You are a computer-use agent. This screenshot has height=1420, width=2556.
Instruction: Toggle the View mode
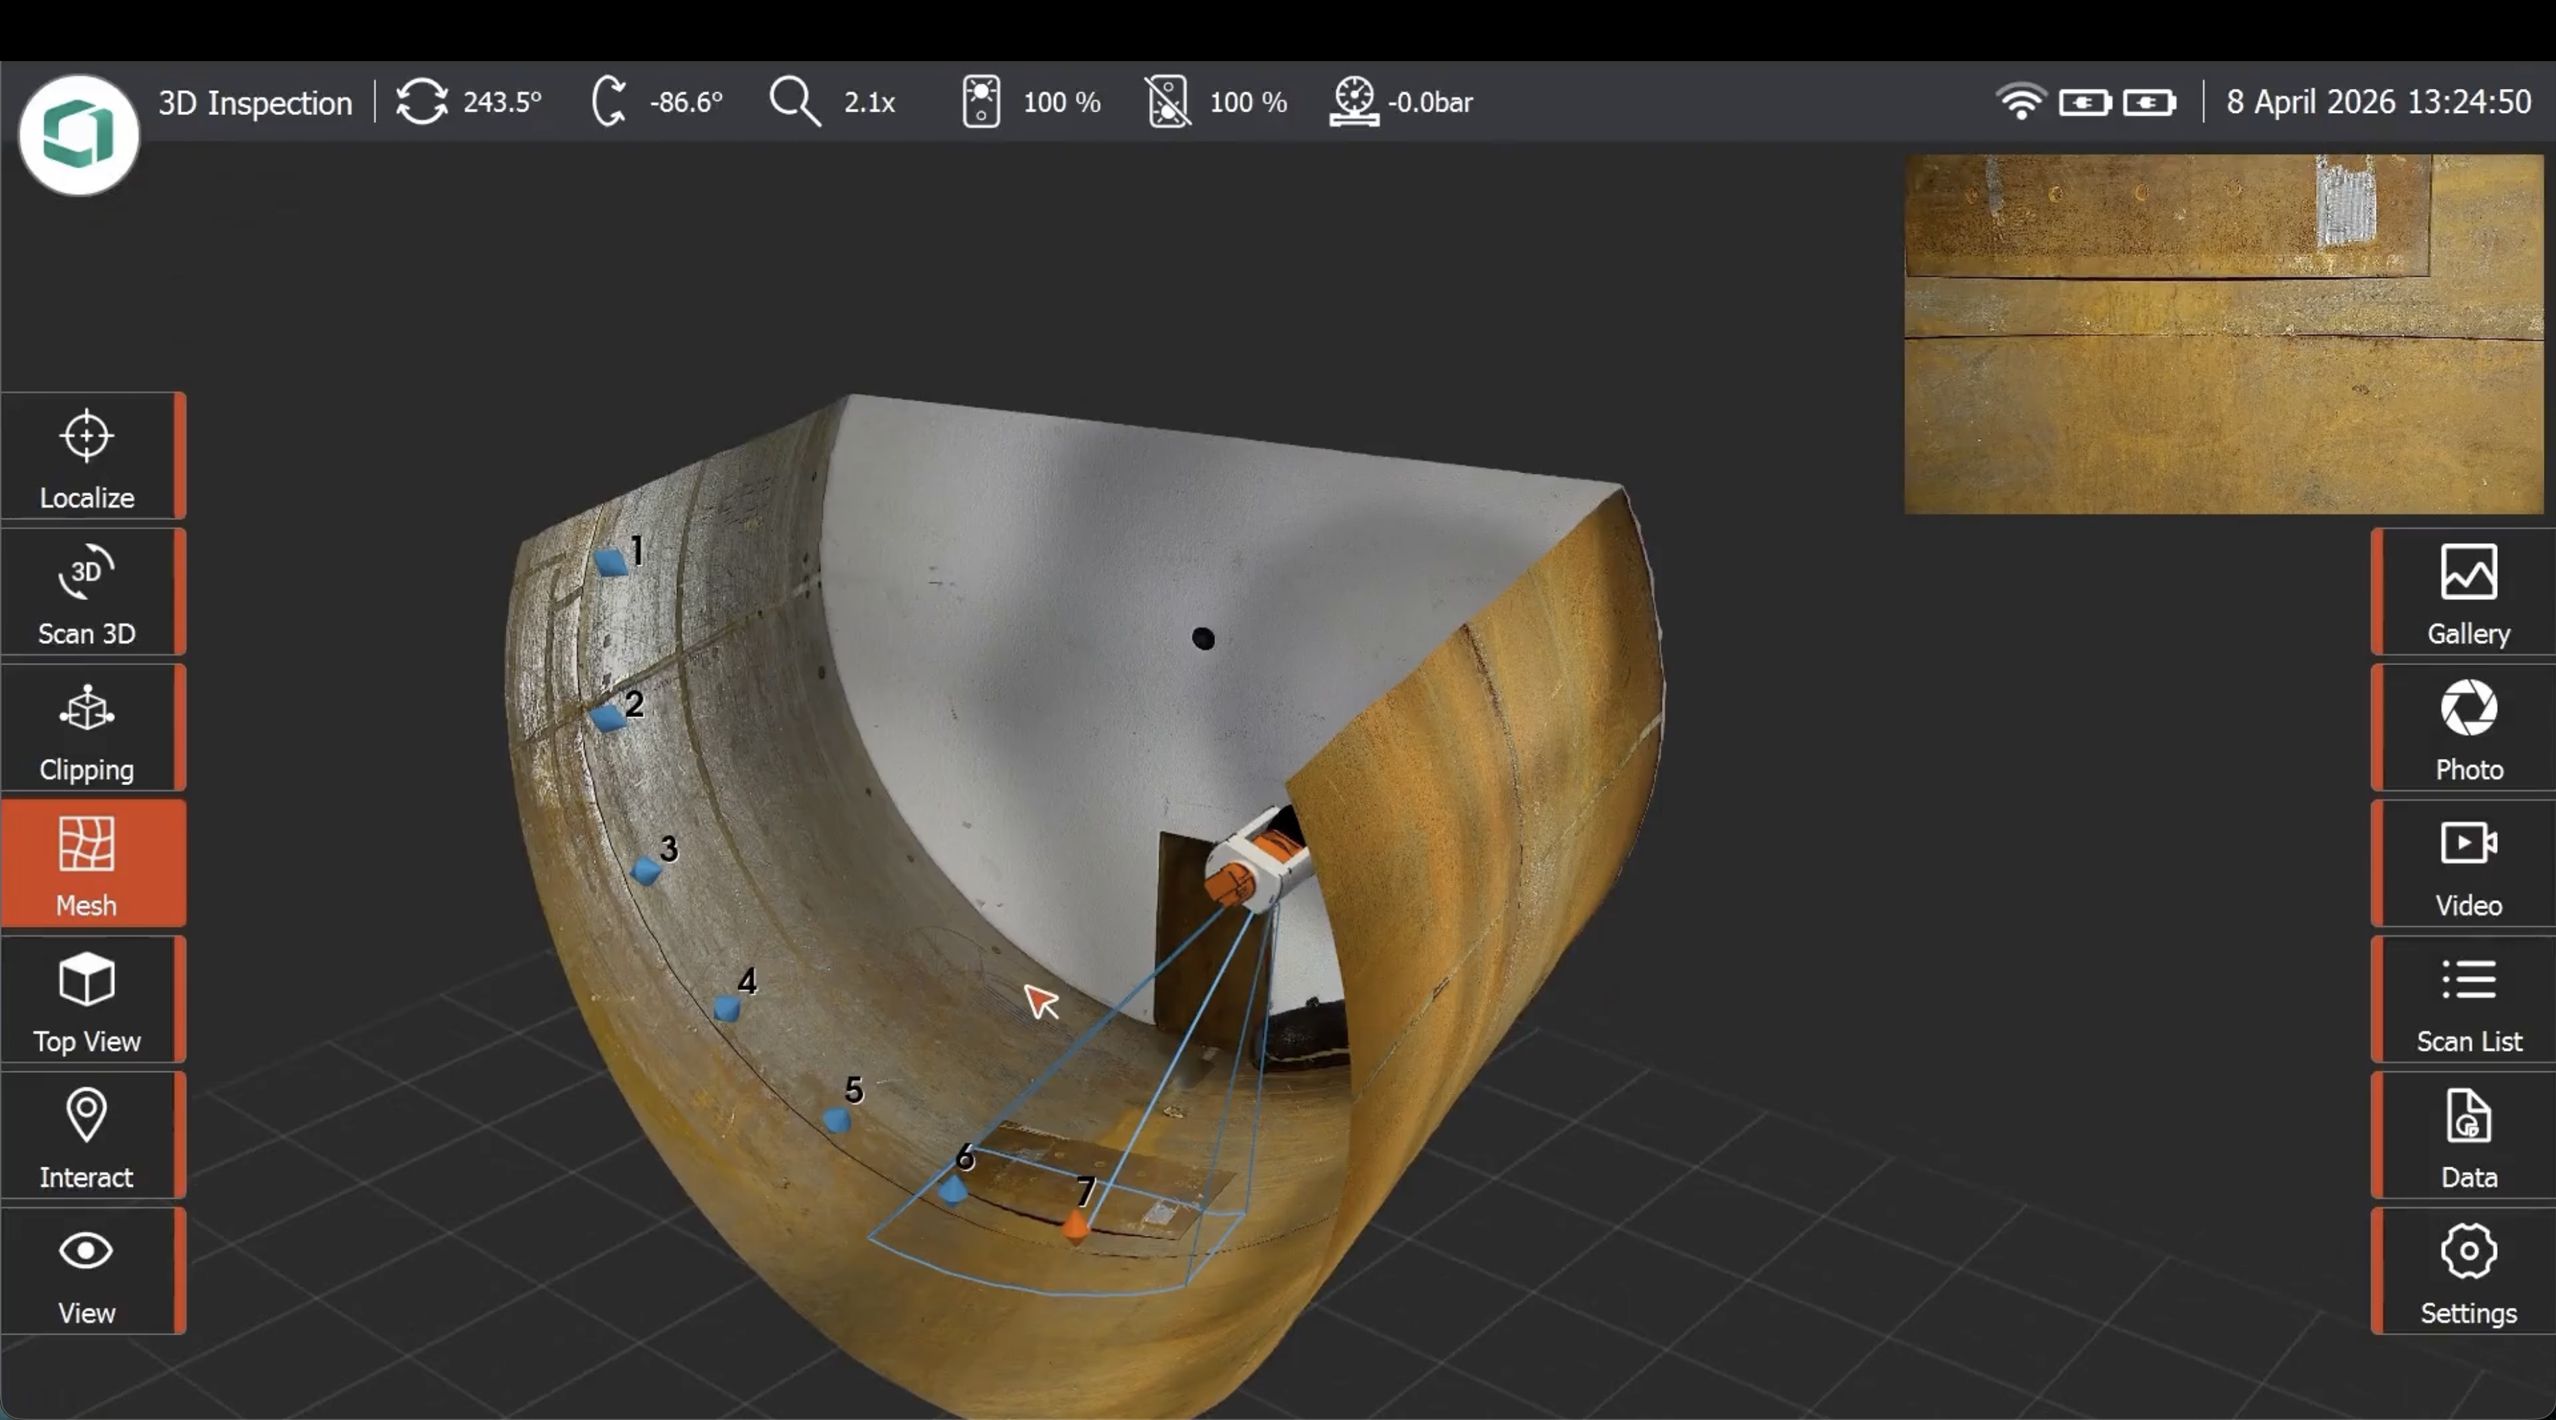(x=87, y=1271)
